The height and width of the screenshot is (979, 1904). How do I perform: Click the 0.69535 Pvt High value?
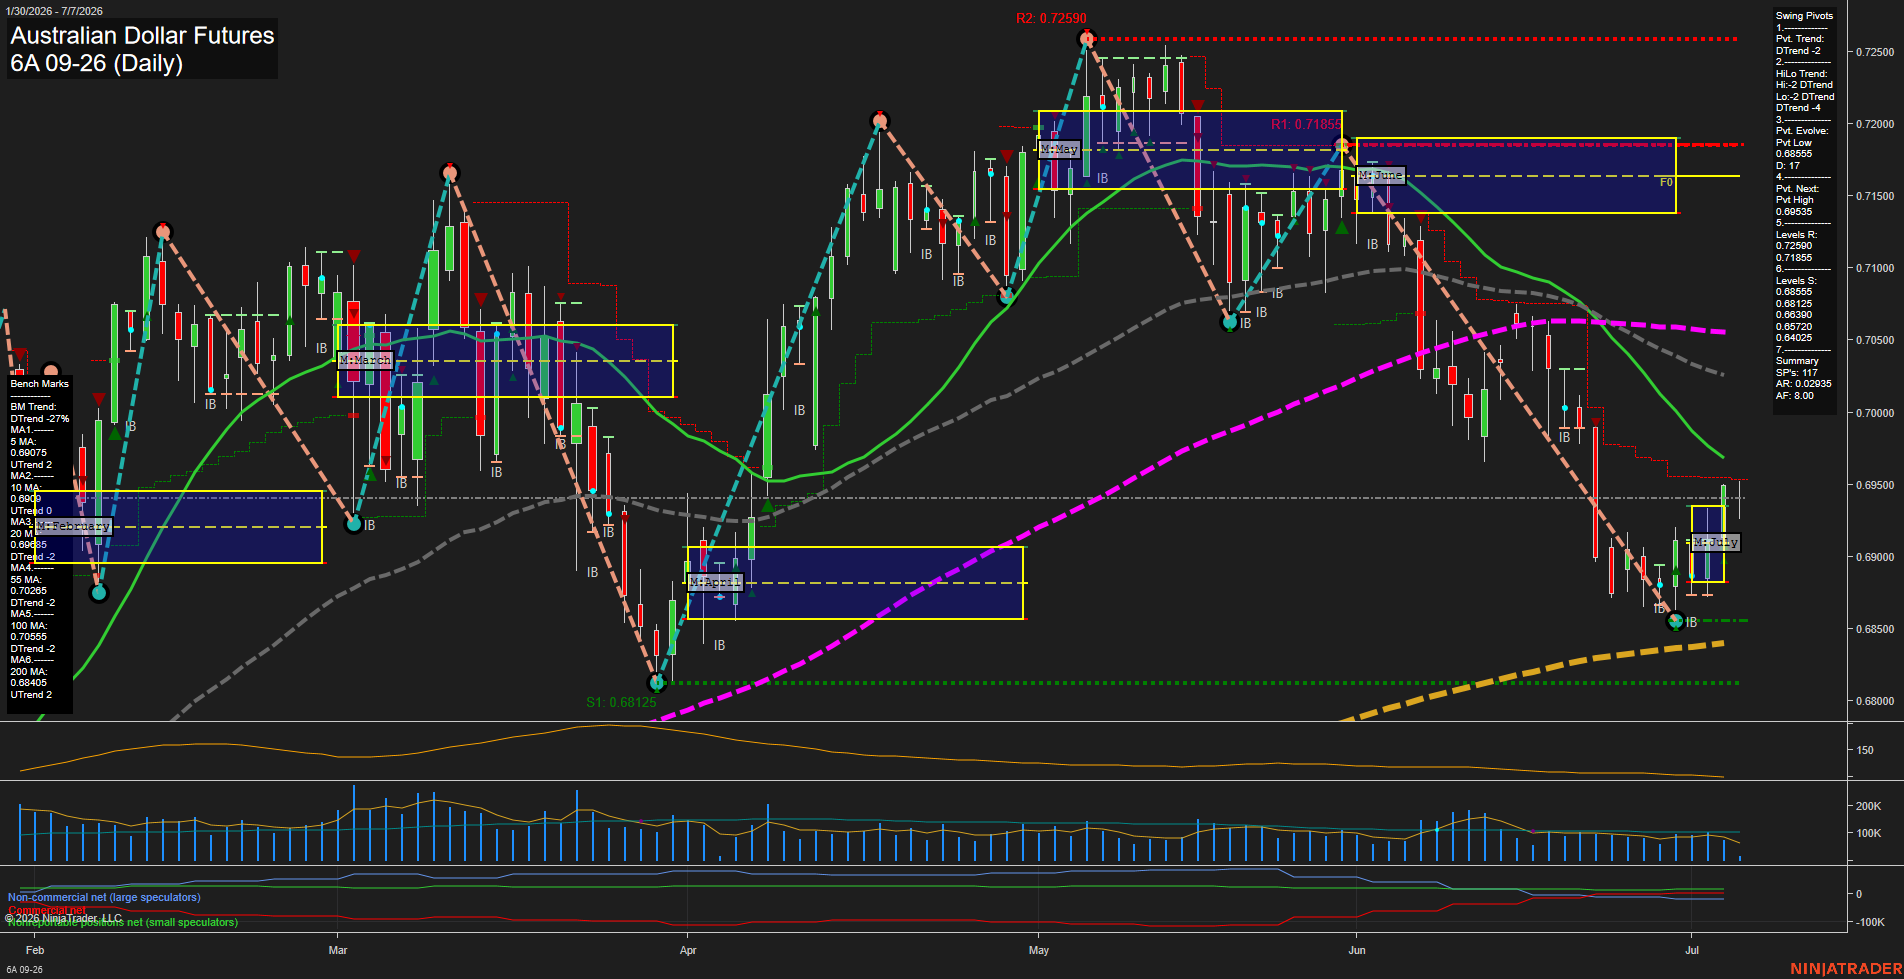1794,212
